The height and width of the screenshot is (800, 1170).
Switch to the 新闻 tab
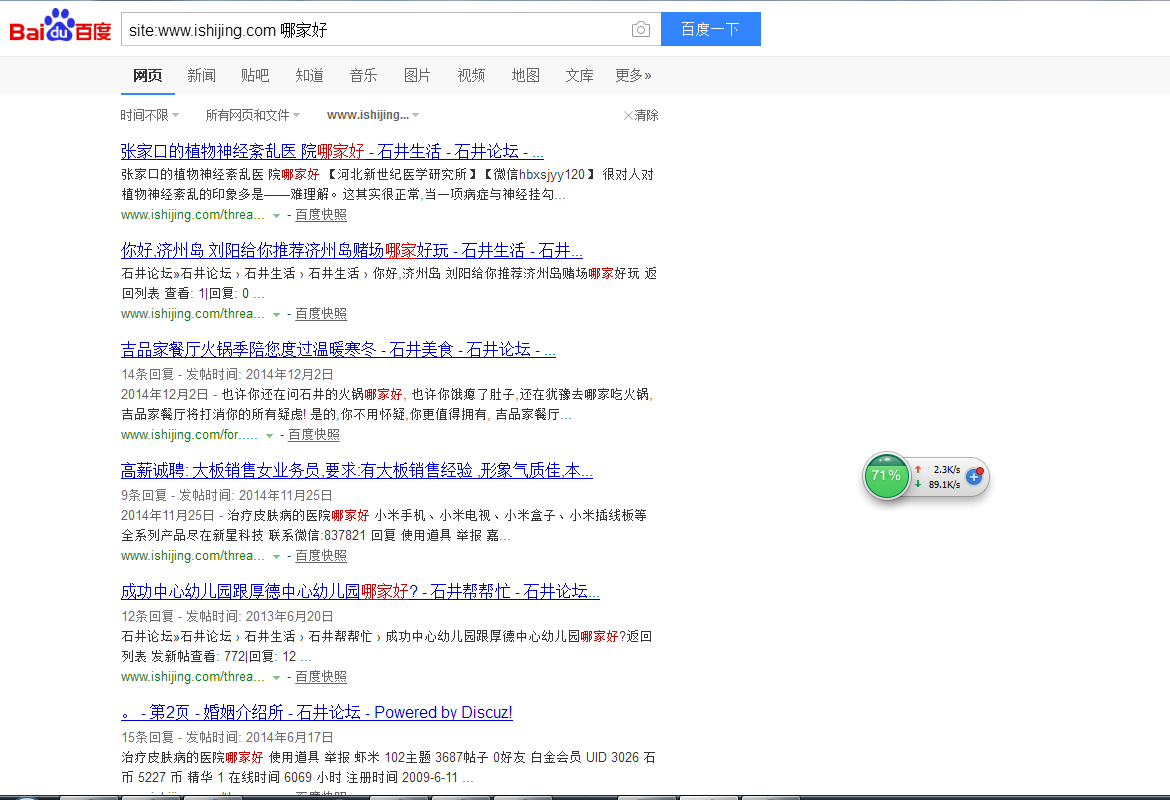201,75
